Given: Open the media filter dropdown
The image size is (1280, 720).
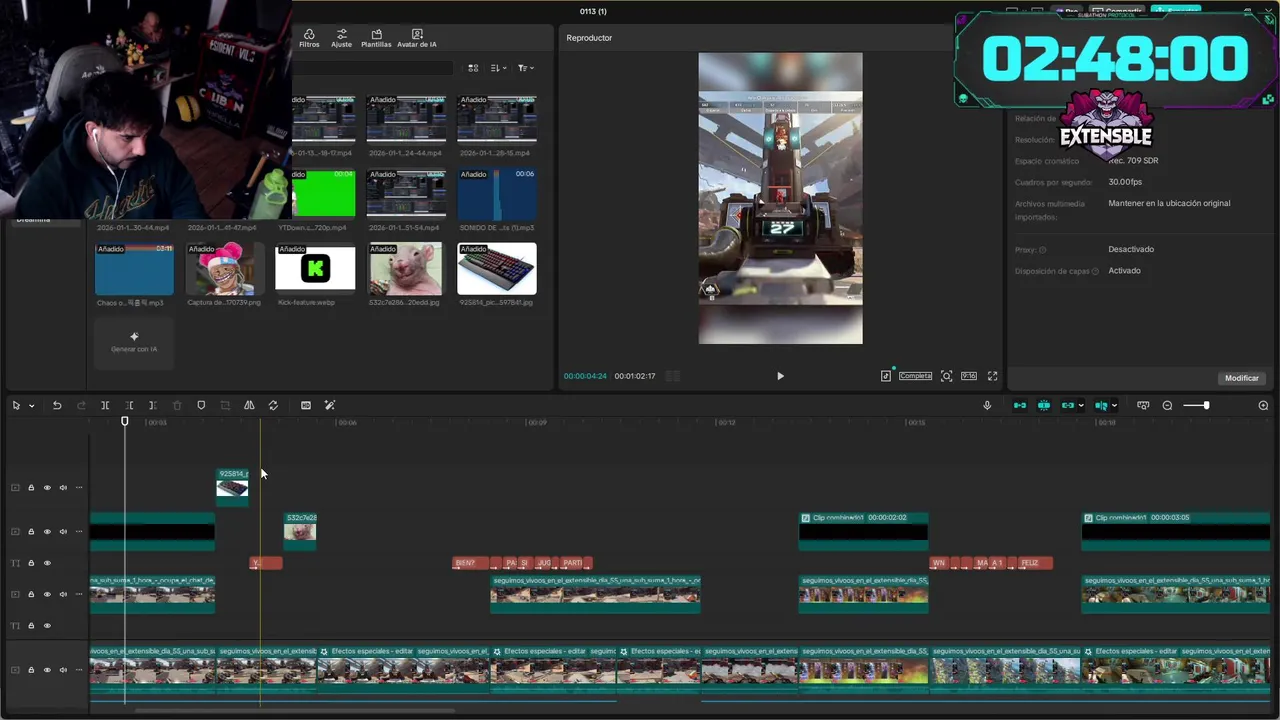Looking at the screenshot, I should pos(525,68).
